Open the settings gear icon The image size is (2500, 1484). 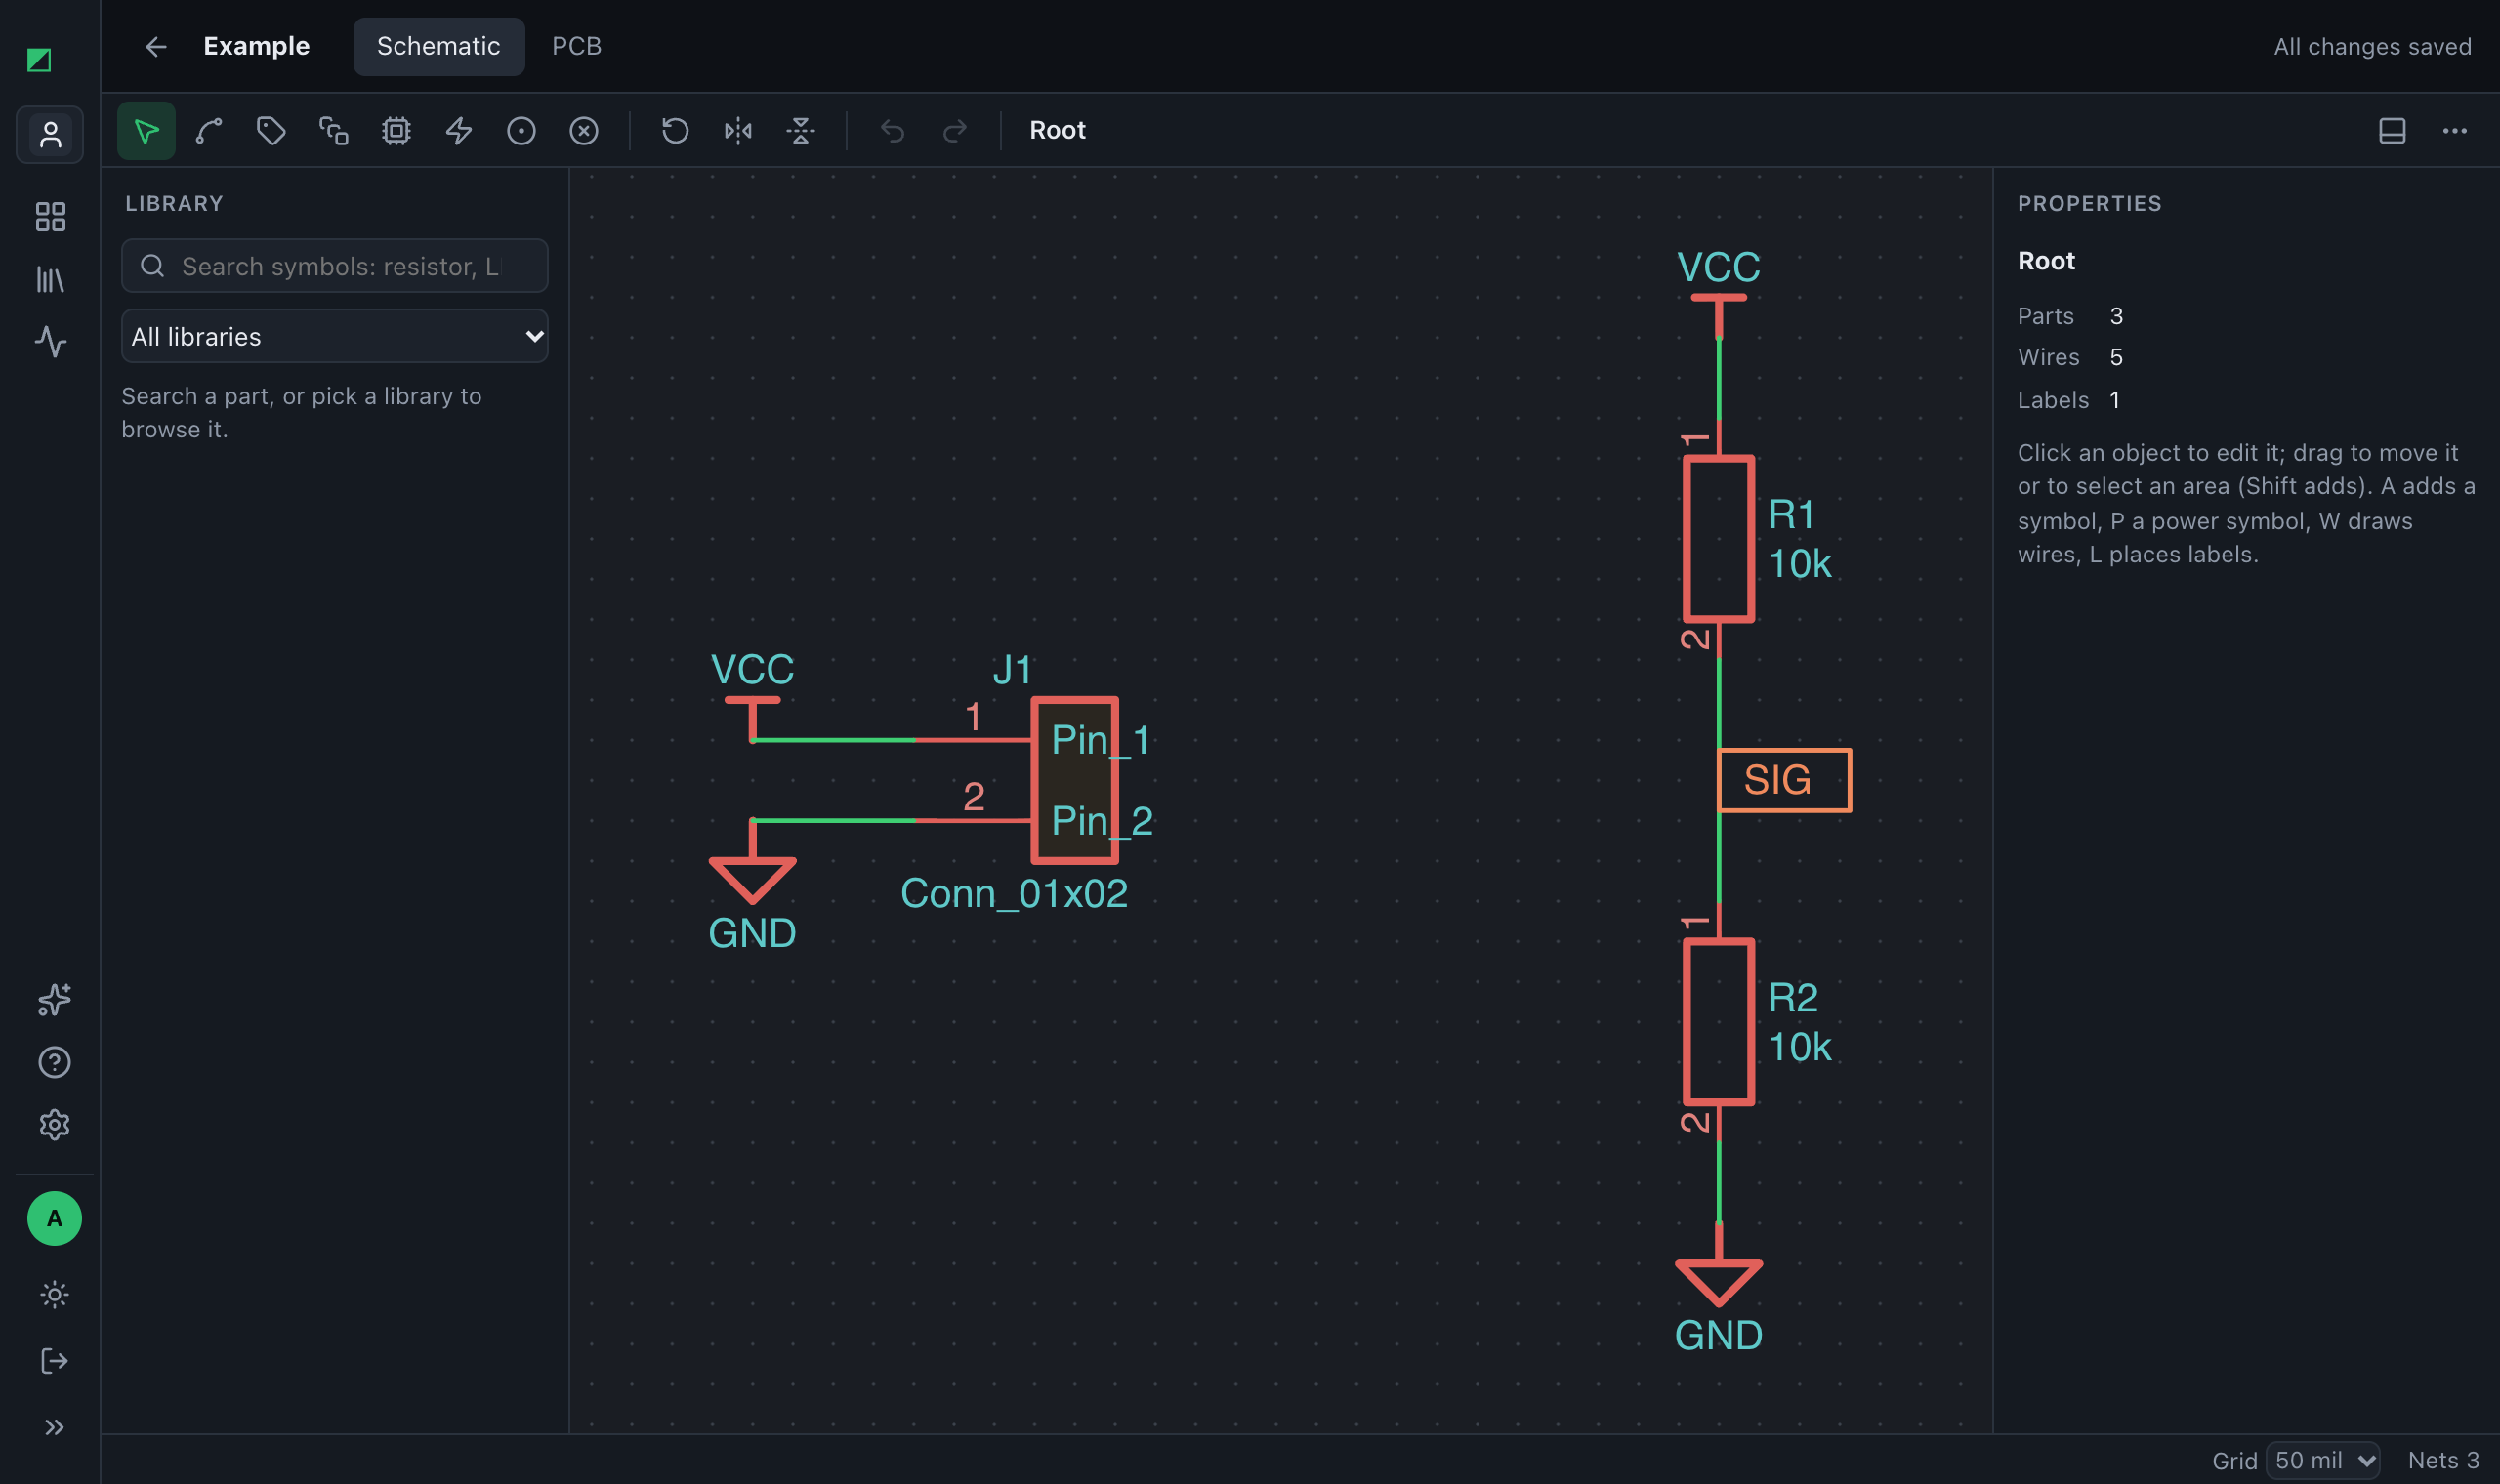pos(54,1125)
